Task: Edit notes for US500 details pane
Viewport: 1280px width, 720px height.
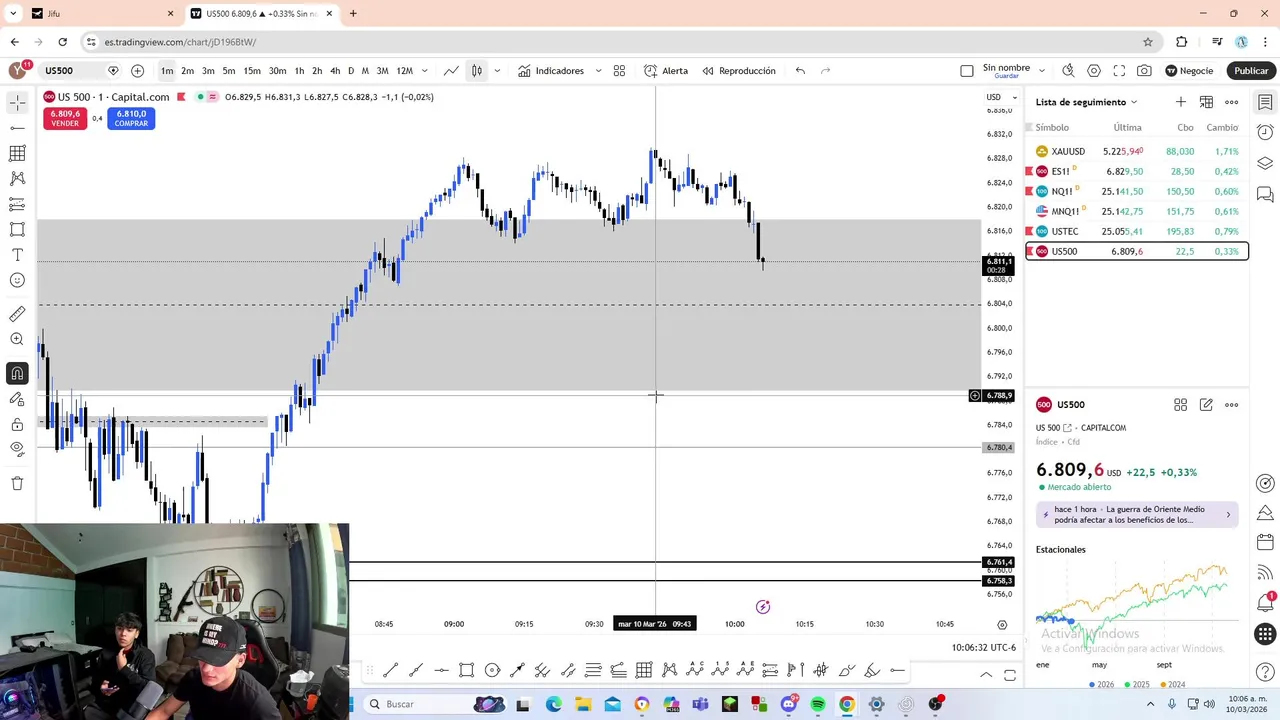Action: (1206, 405)
